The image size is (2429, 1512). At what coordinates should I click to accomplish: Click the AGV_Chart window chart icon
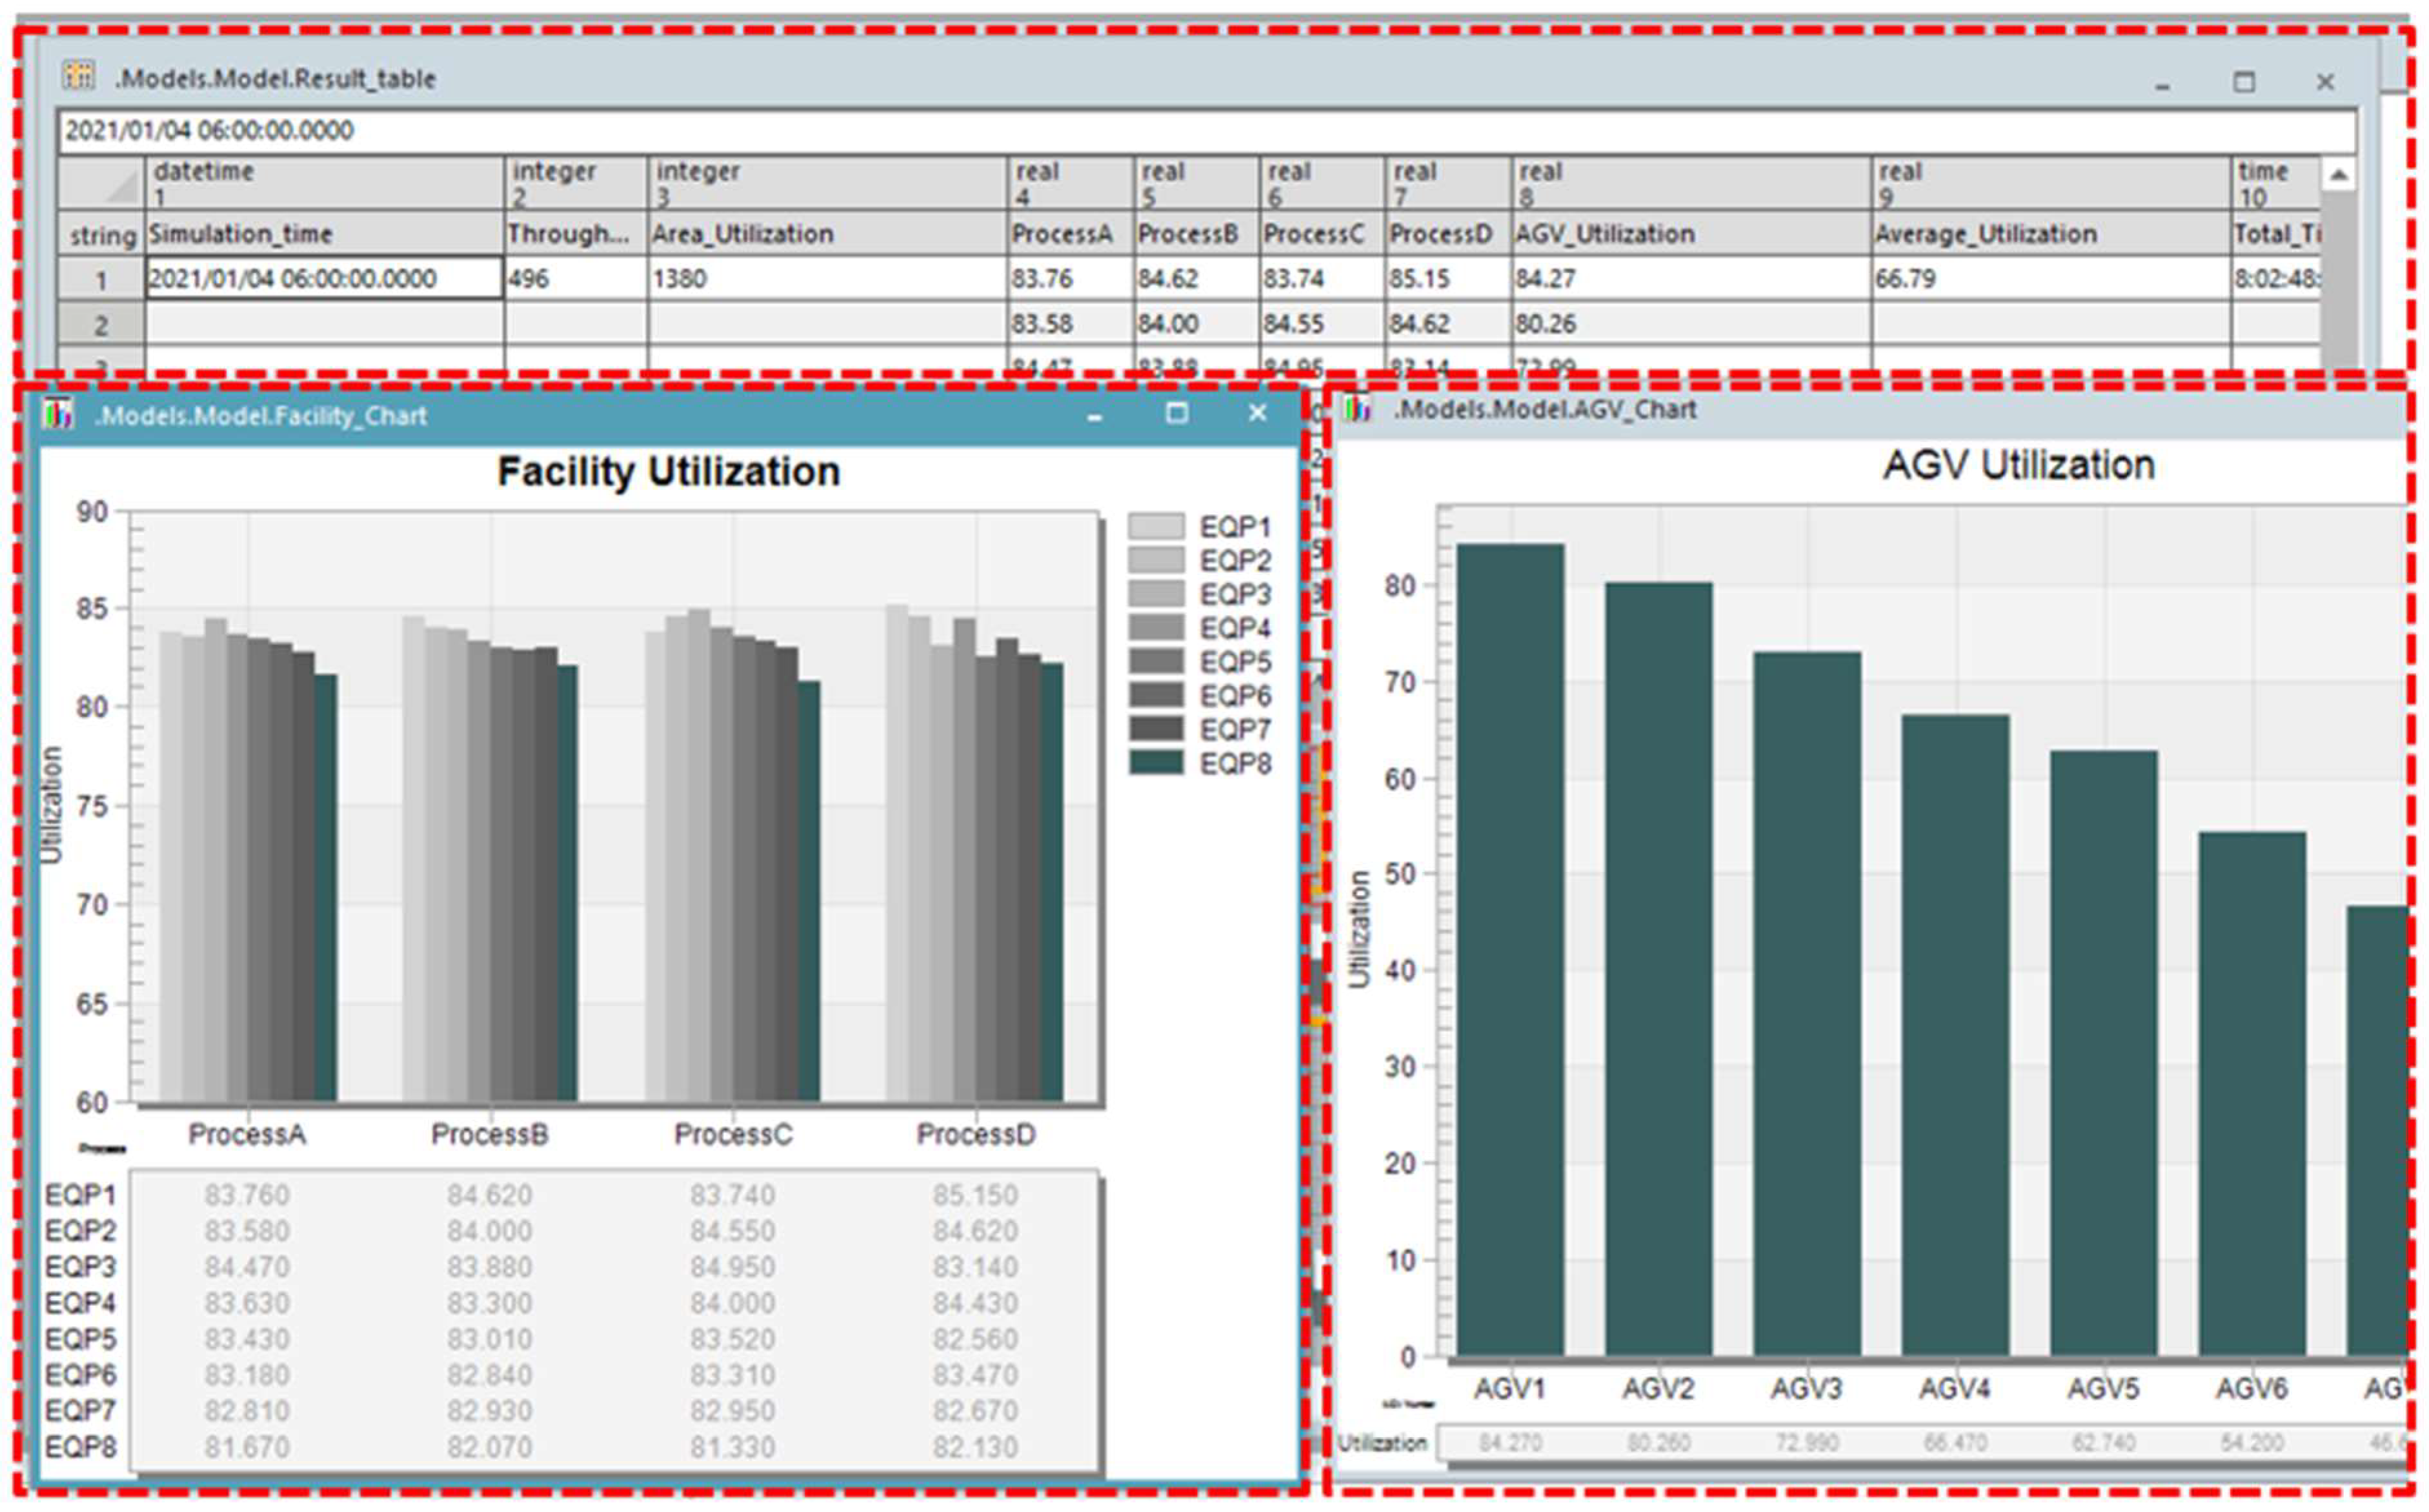point(1357,408)
